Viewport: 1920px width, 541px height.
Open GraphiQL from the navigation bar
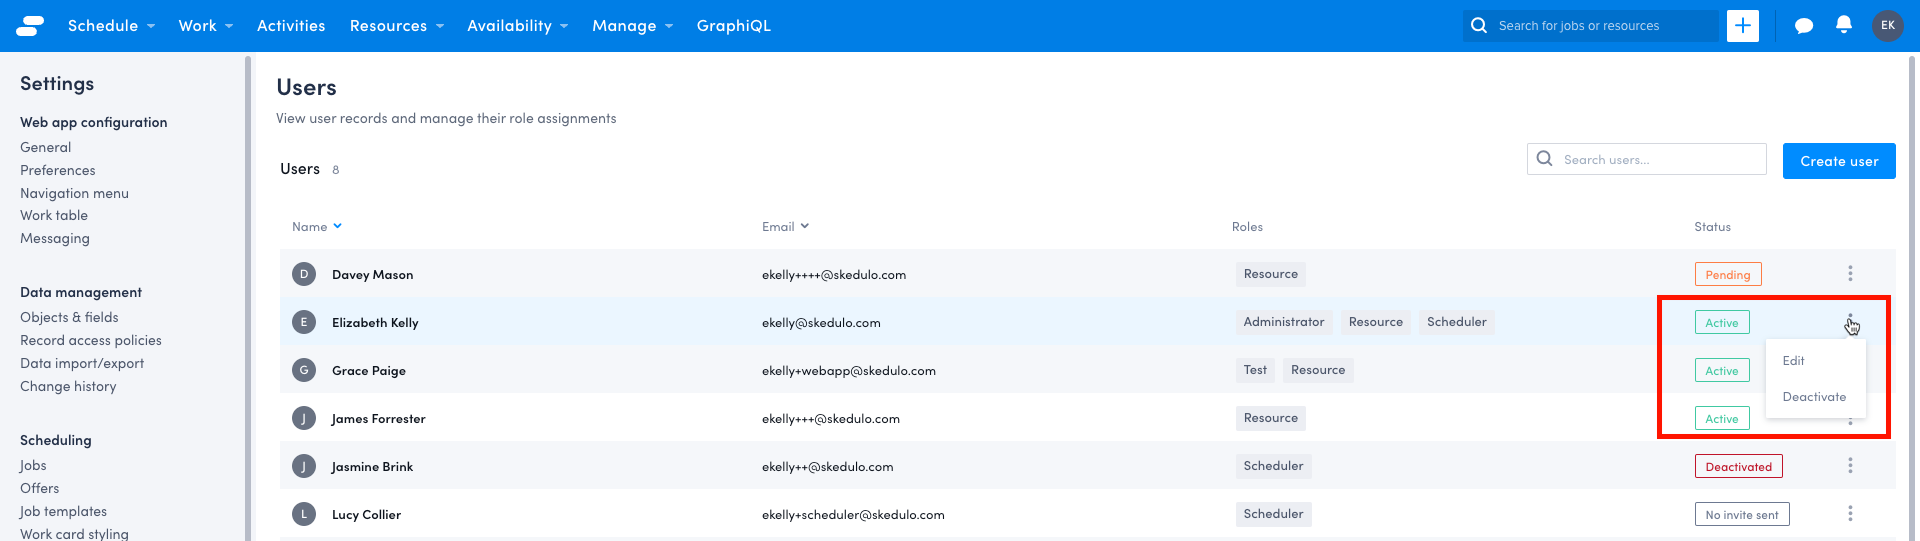(x=733, y=26)
